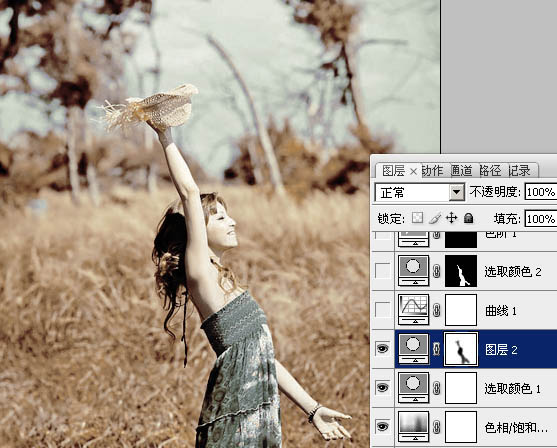Select the 图层 2 adjustment icon thumbnail
Viewport: 557px width, 448px height.
tap(413, 349)
